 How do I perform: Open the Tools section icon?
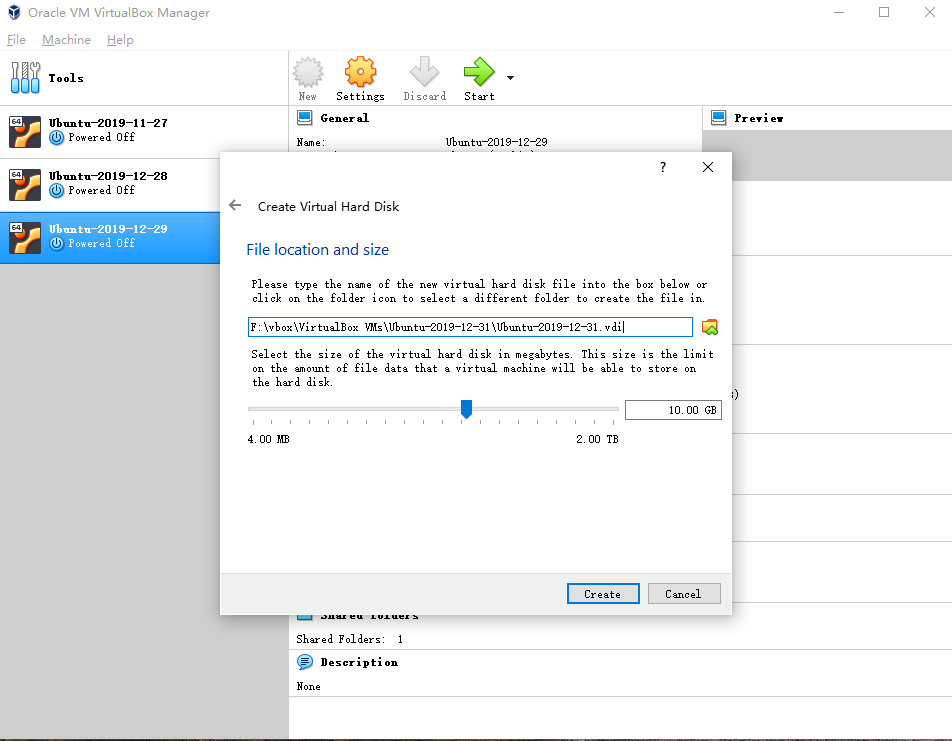click(x=26, y=78)
